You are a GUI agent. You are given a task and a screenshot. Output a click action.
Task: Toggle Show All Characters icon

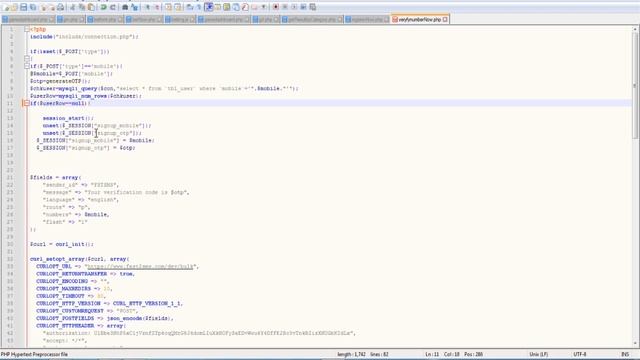pos(199,7)
